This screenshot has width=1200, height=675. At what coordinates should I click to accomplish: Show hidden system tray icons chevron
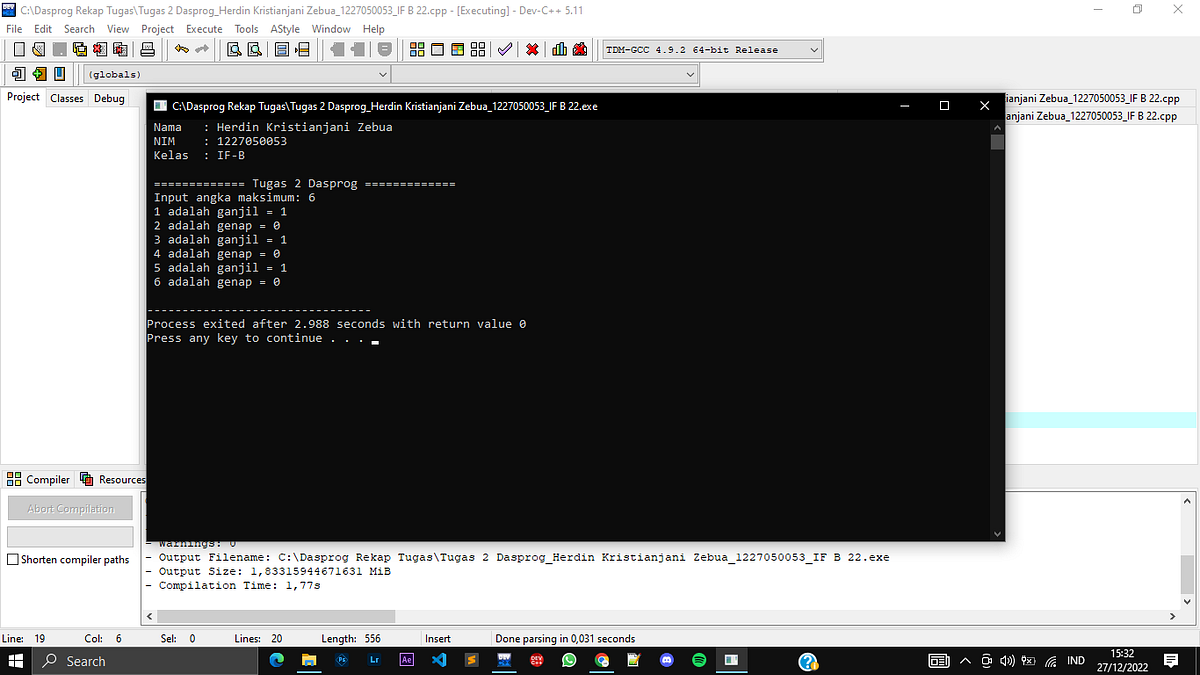[966, 661]
